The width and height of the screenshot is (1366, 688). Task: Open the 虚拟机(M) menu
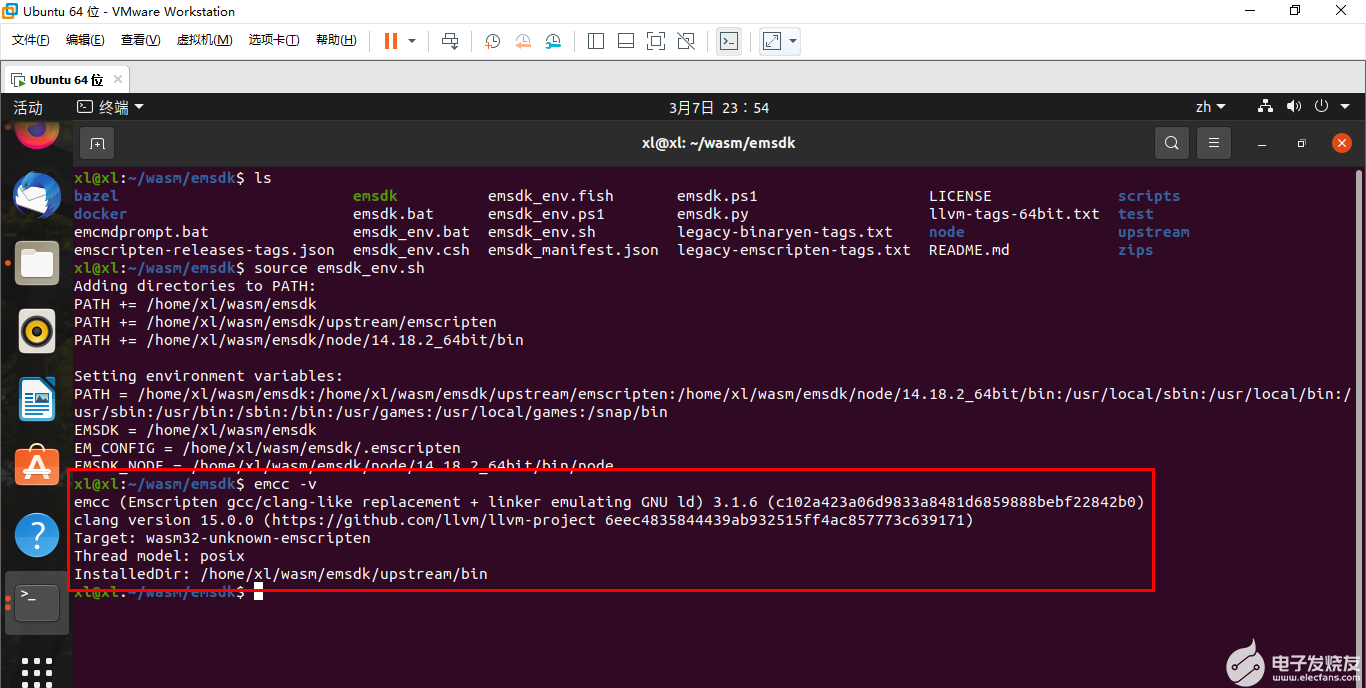point(204,40)
